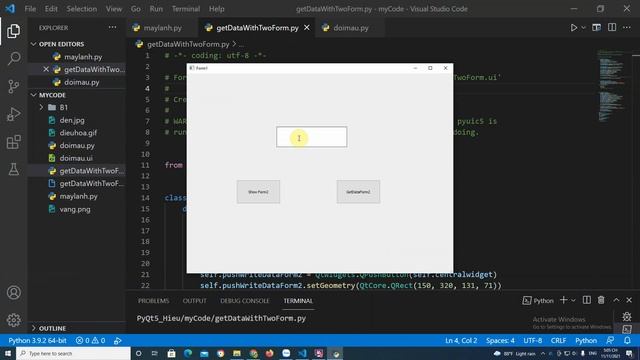Viewport: 640px width, 360px height.
Task: Click the taskbar search box
Action: click(73, 353)
